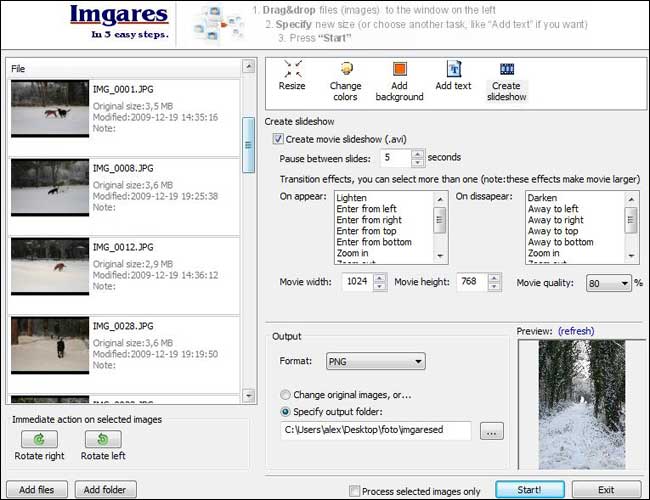Click On dissapear list scroll down arrow
The width and height of the screenshot is (650, 500).
point(631,256)
